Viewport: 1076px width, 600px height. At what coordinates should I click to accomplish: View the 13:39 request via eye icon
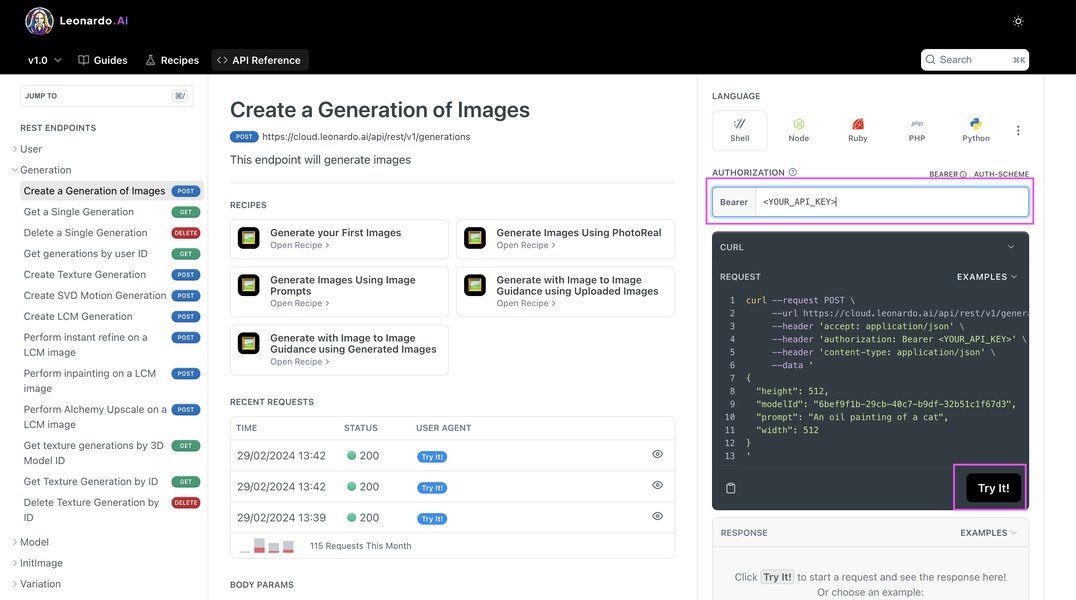pyautogui.click(x=657, y=516)
